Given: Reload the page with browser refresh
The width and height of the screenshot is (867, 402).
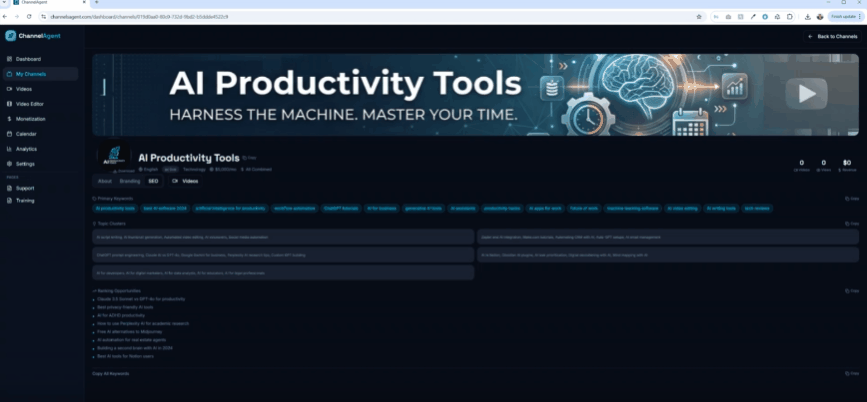Looking at the screenshot, I should [29, 17].
